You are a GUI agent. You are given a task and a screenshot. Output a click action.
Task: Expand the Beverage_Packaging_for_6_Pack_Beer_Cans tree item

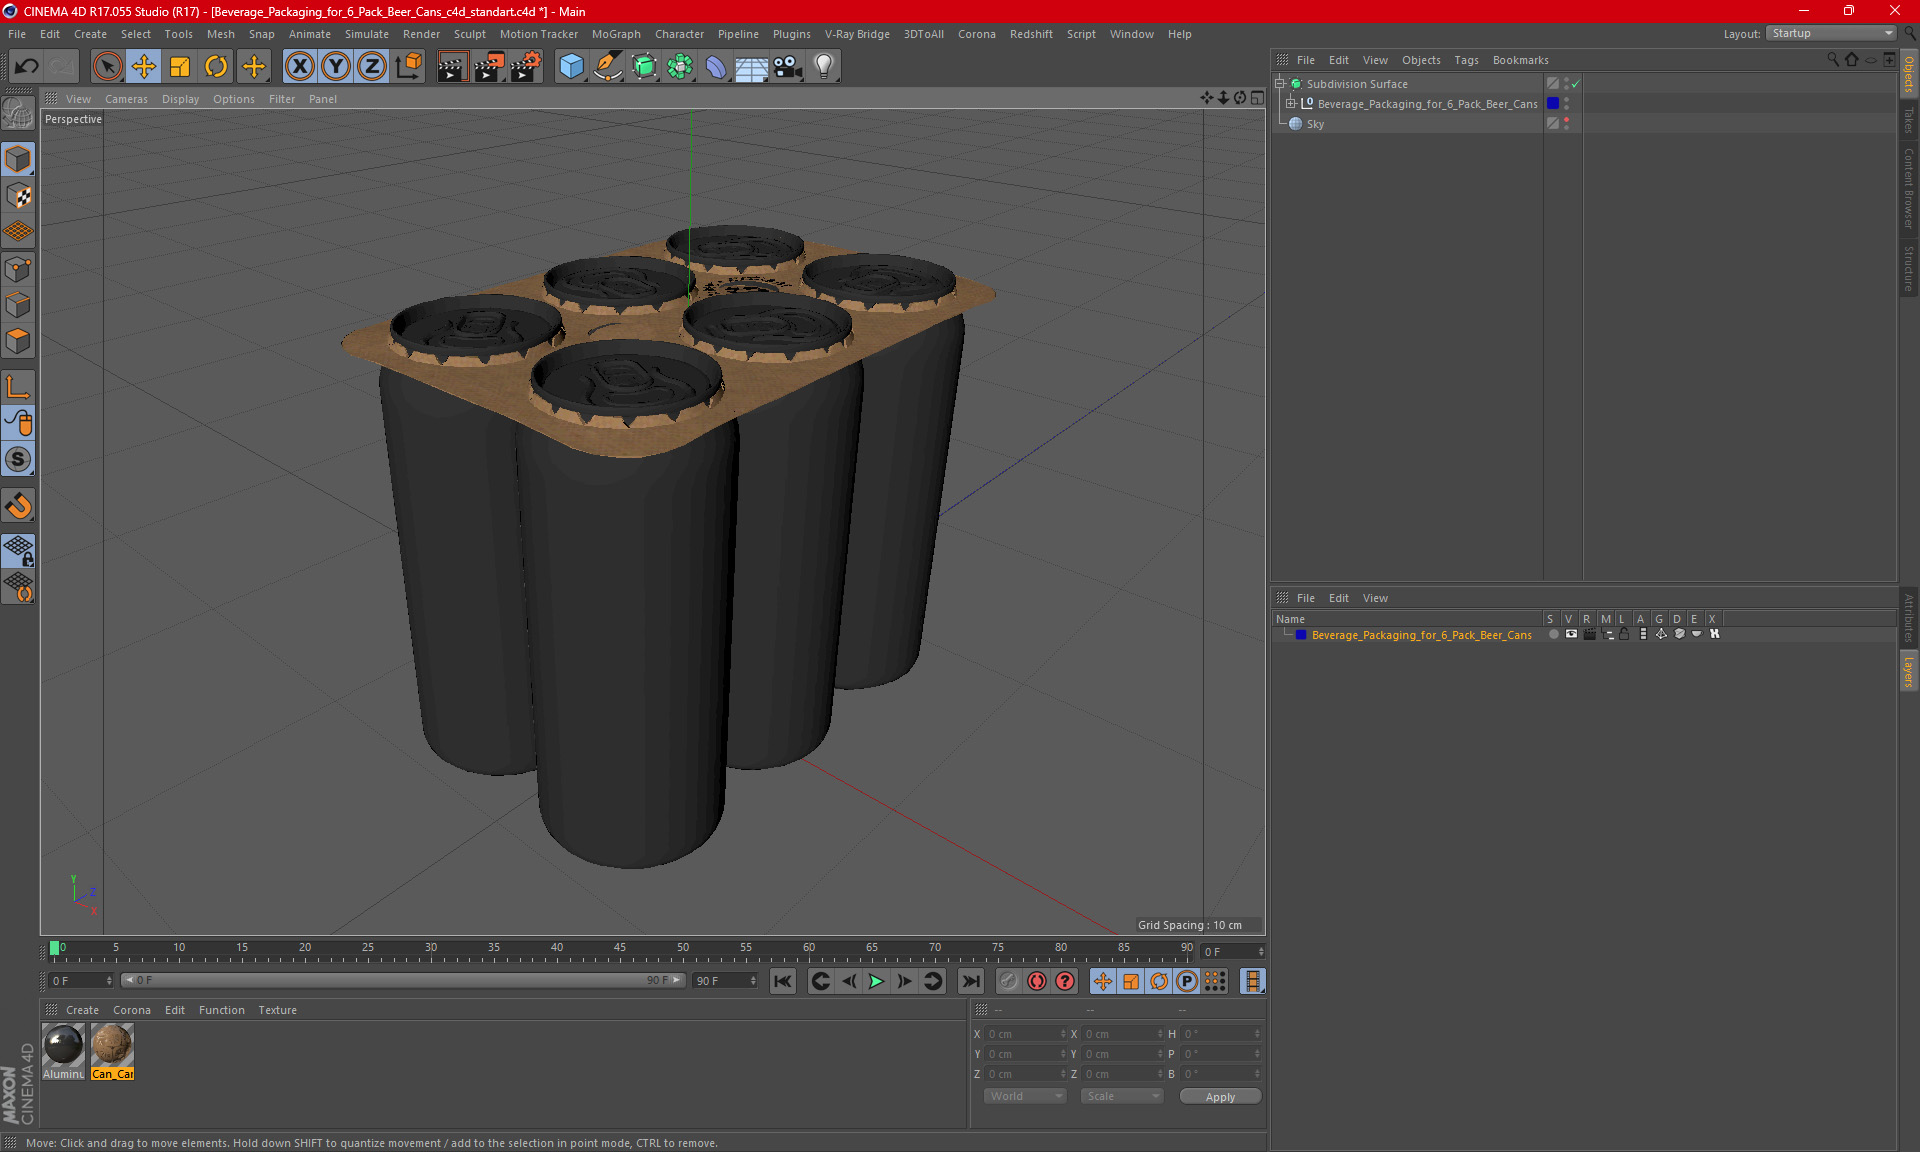pyautogui.click(x=1291, y=103)
